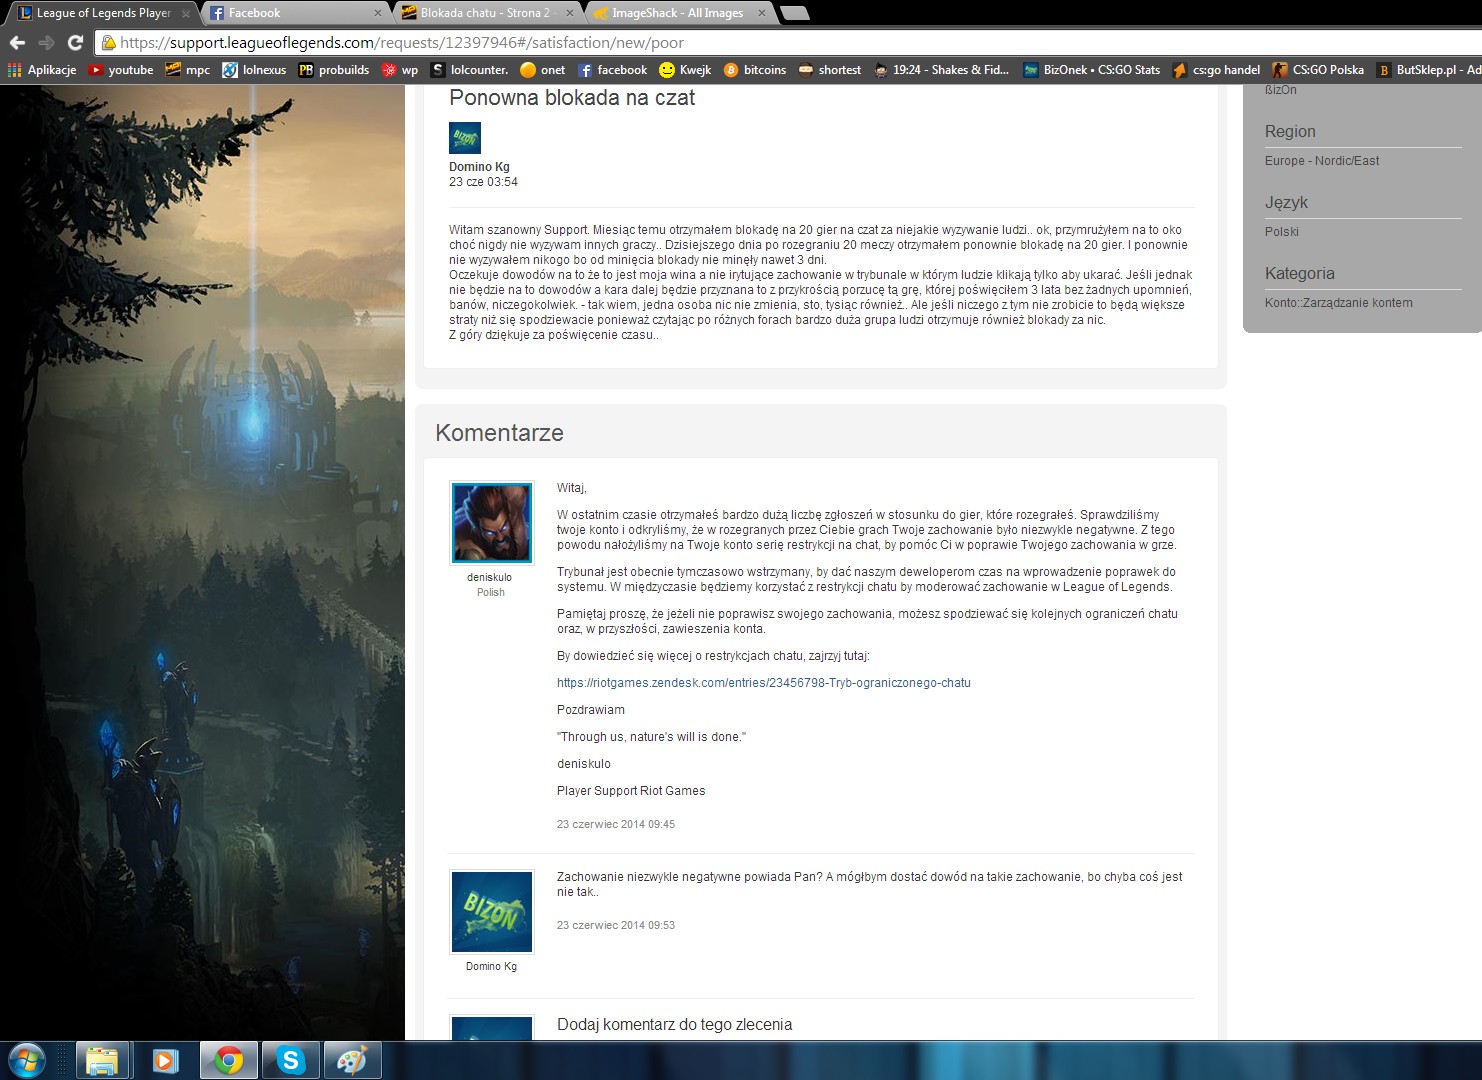1482x1080 pixels.
Task: Open the Kwejk bookmark
Action: click(x=685, y=70)
